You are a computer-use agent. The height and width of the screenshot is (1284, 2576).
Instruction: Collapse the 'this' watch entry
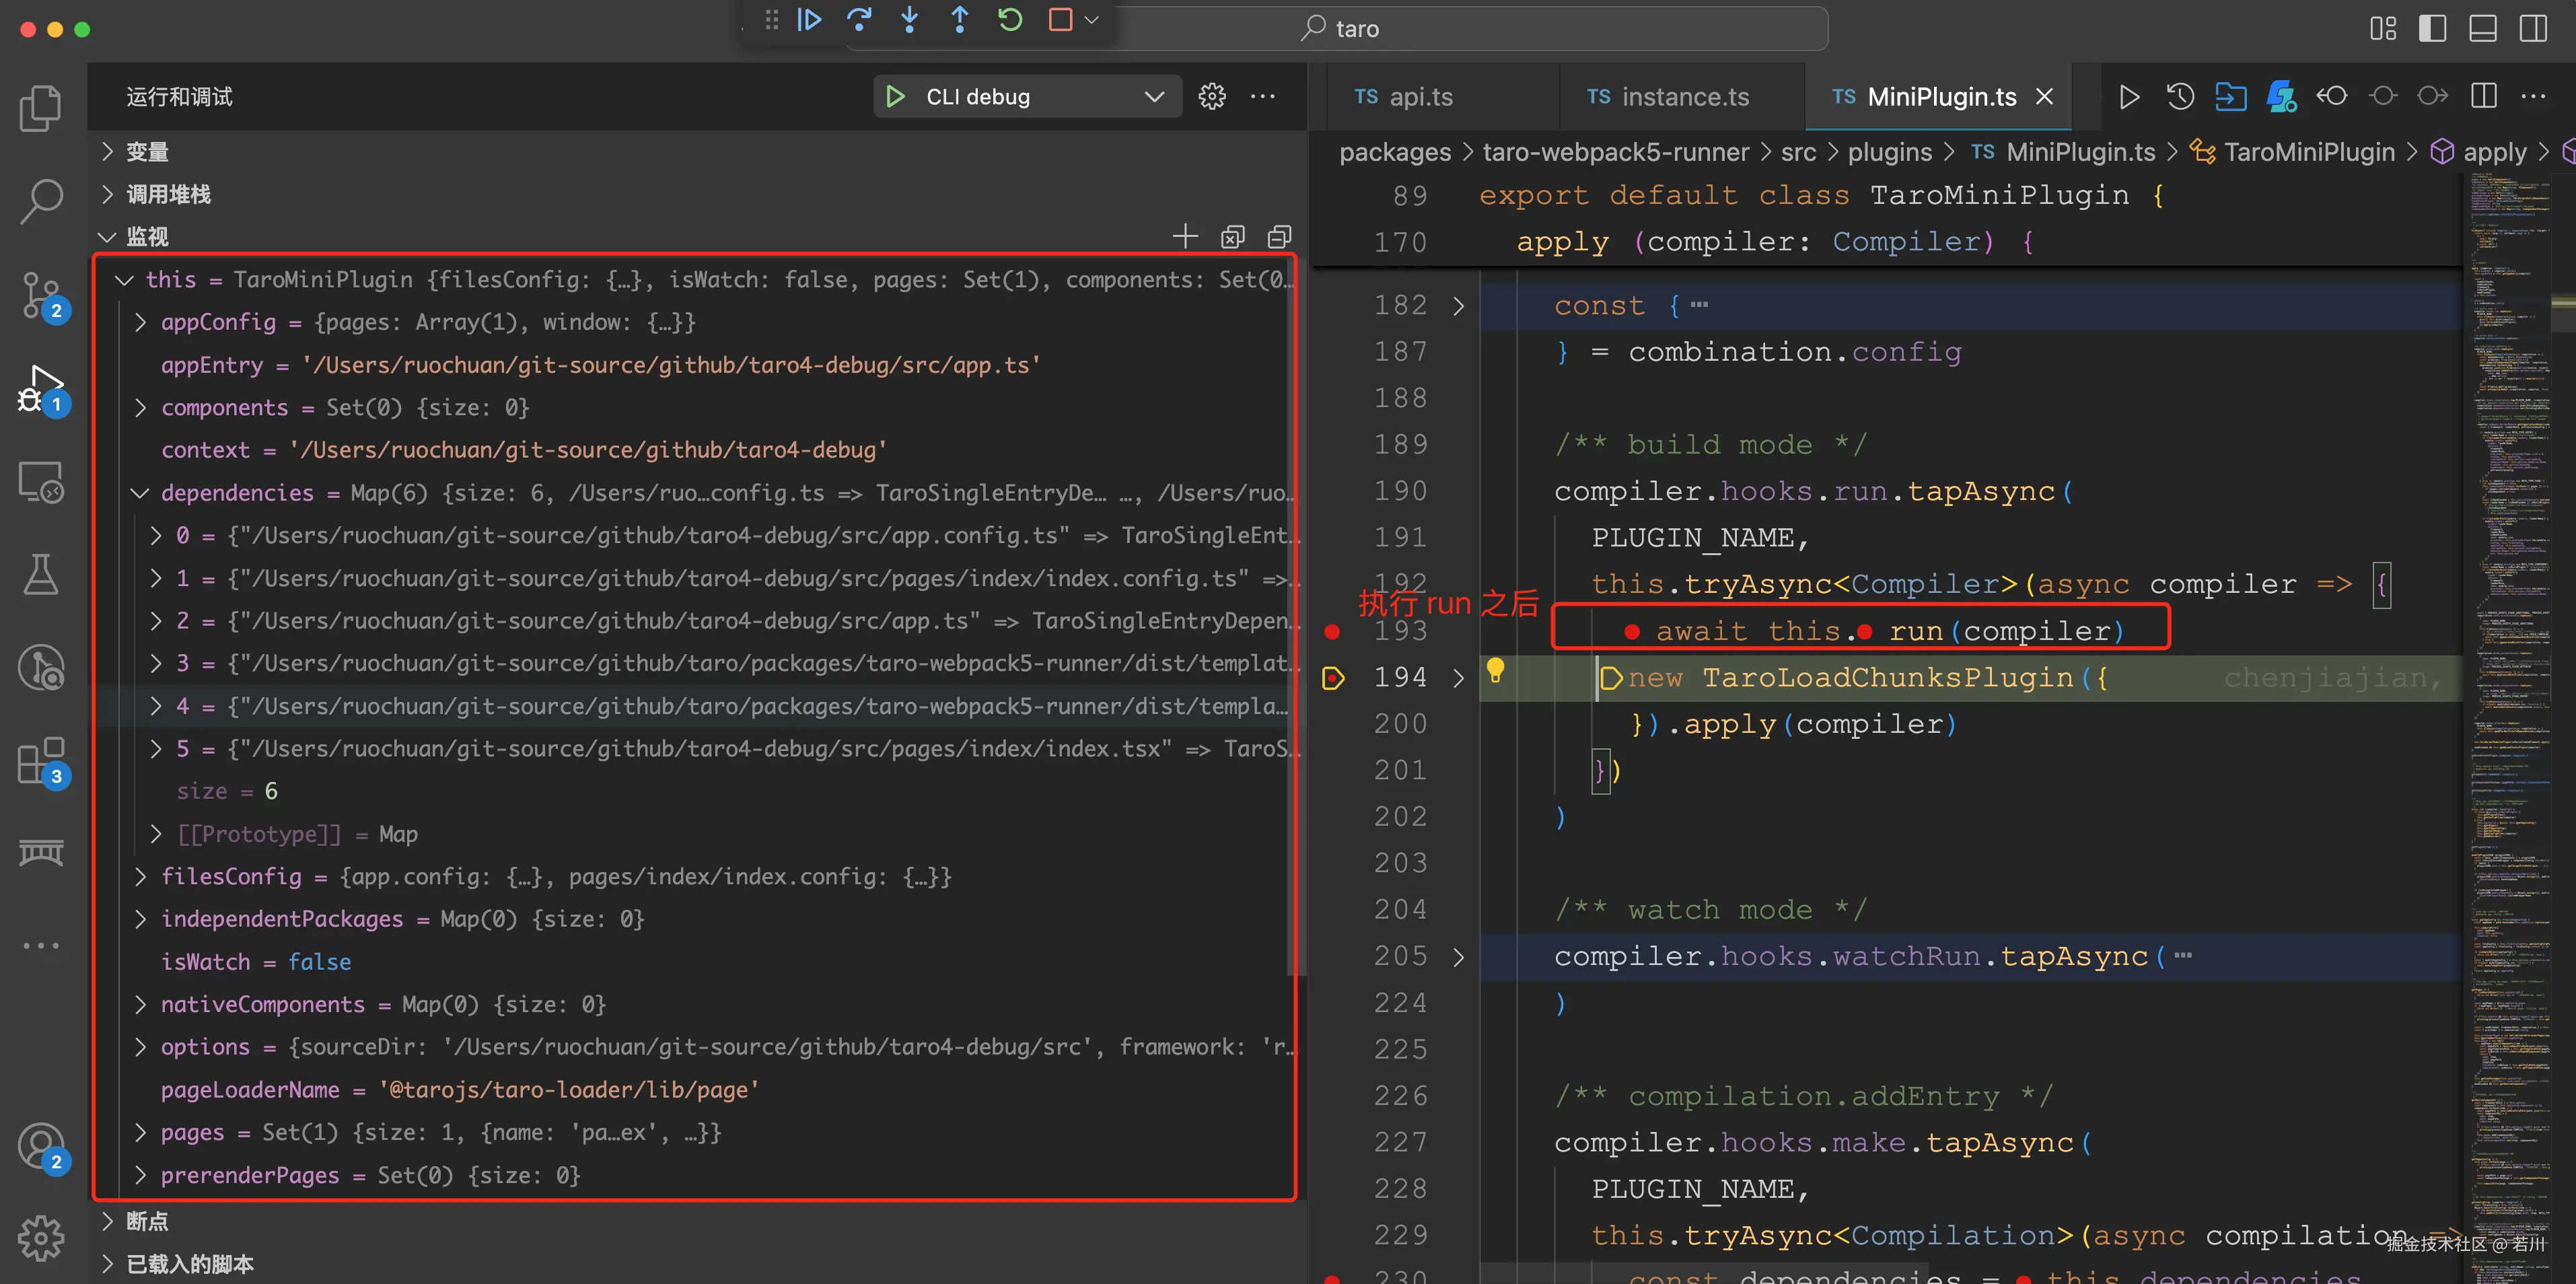tap(124, 280)
